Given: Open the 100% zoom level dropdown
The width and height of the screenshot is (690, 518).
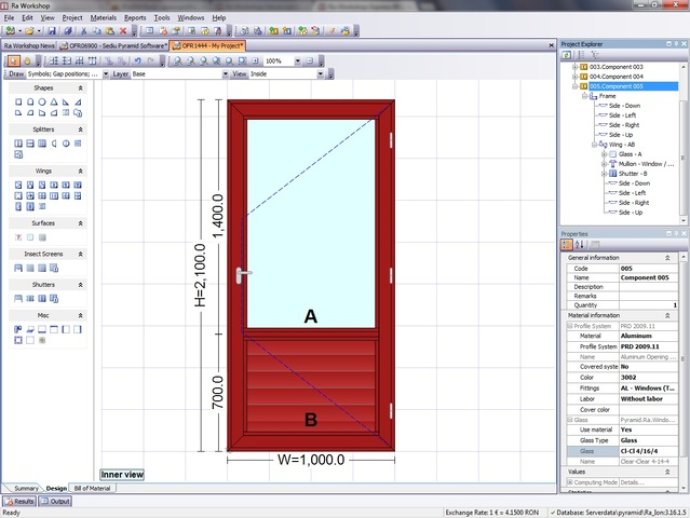Looking at the screenshot, I should click(x=298, y=61).
